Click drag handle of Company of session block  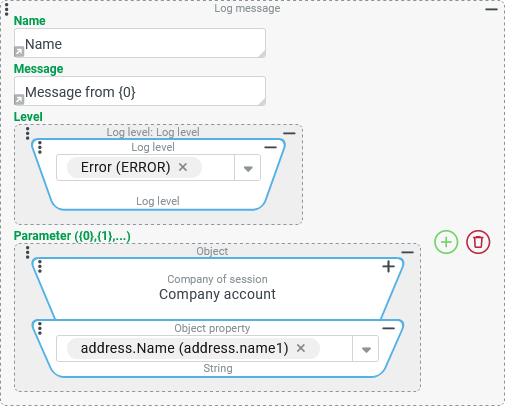point(40,267)
